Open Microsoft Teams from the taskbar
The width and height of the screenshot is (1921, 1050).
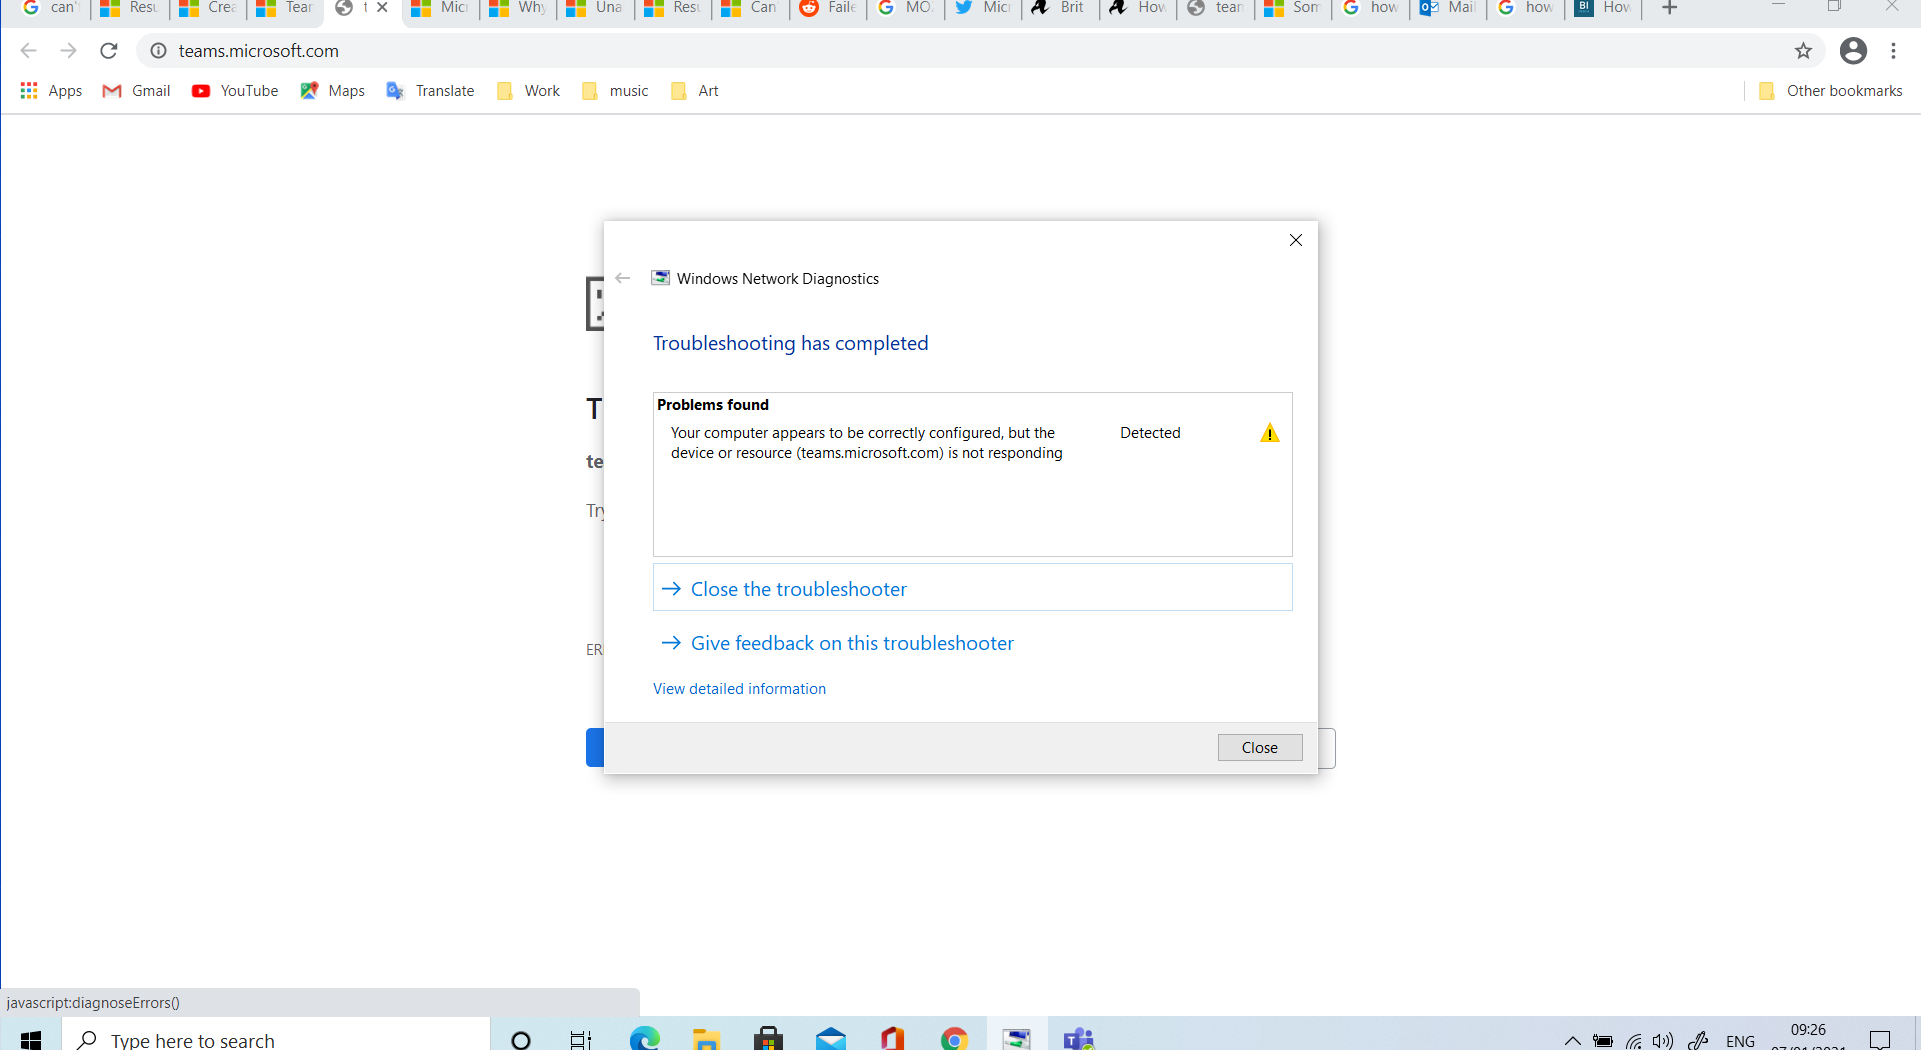pos(1079,1040)
